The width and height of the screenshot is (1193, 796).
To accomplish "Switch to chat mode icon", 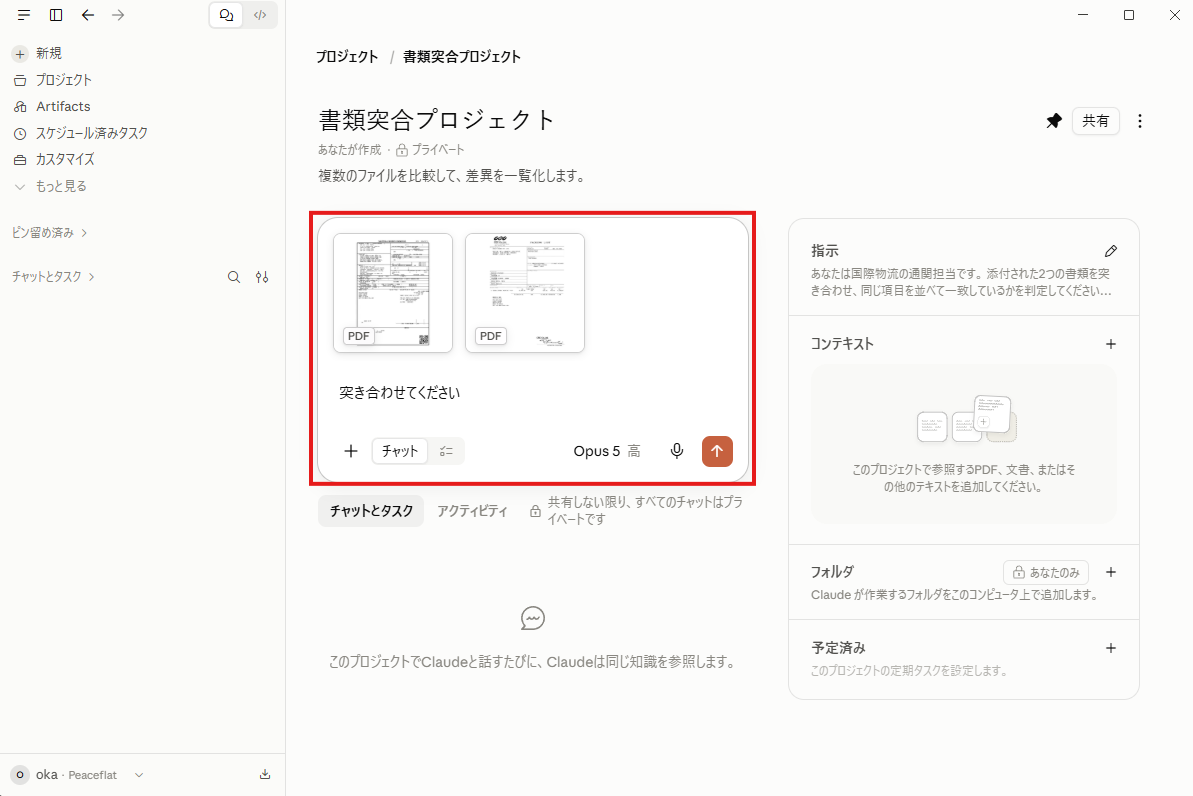I will tap(227, 15).
